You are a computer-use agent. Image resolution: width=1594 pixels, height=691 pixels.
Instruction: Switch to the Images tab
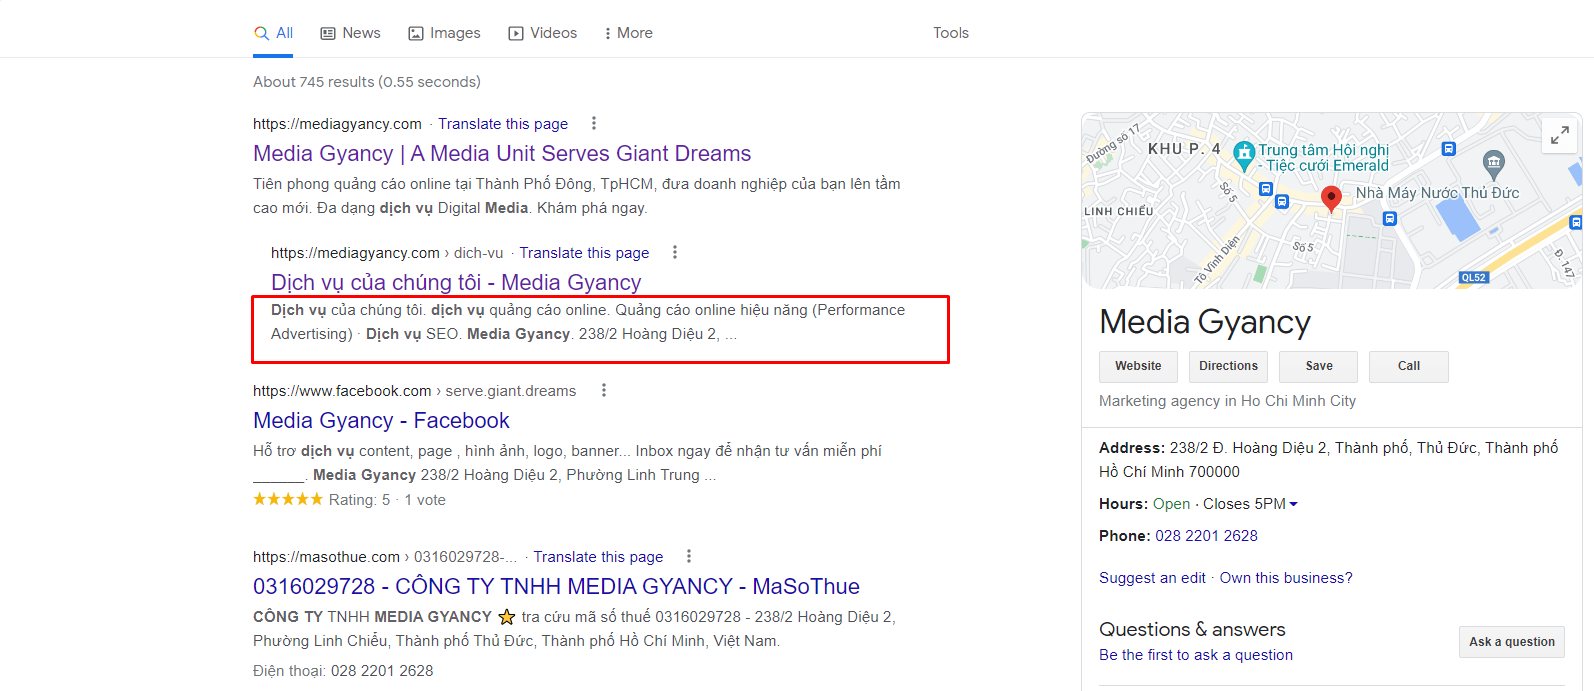coord(444,33)
